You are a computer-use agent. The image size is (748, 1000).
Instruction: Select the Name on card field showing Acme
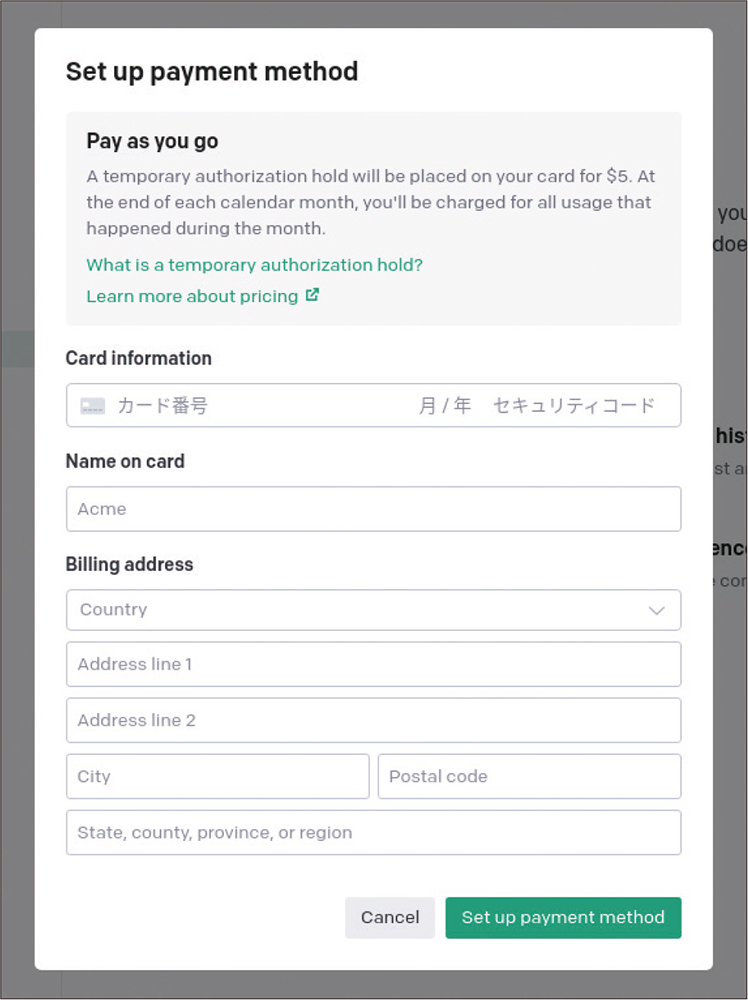373,509
